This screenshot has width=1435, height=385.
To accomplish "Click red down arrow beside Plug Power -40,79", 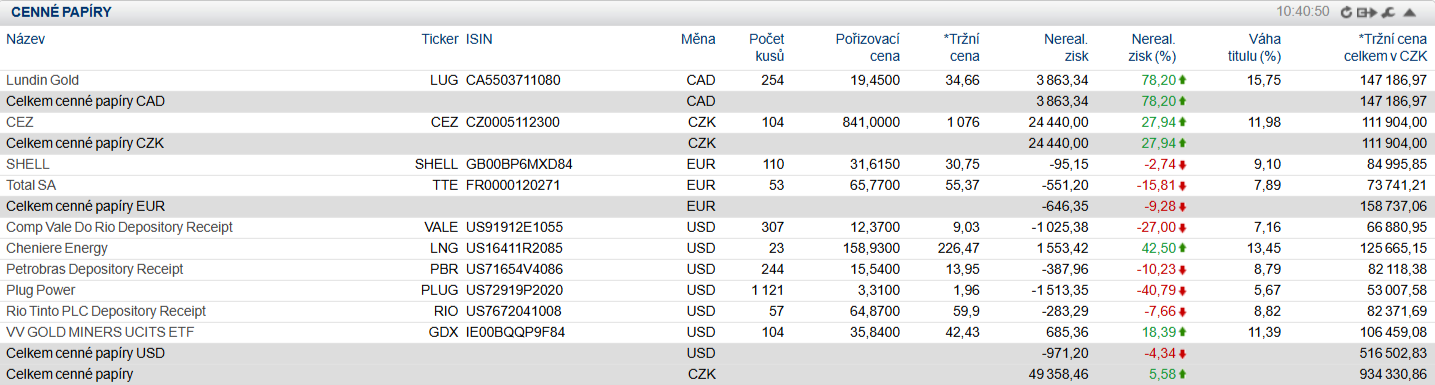I will pyautogui.click(x=1182, y=290).
